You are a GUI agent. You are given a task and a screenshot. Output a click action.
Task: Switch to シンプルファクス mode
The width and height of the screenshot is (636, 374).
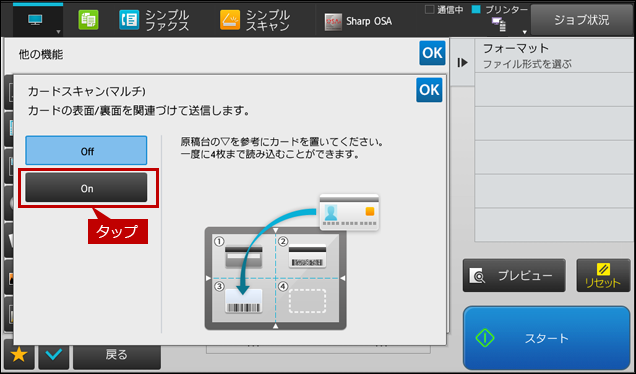(154, 20)
